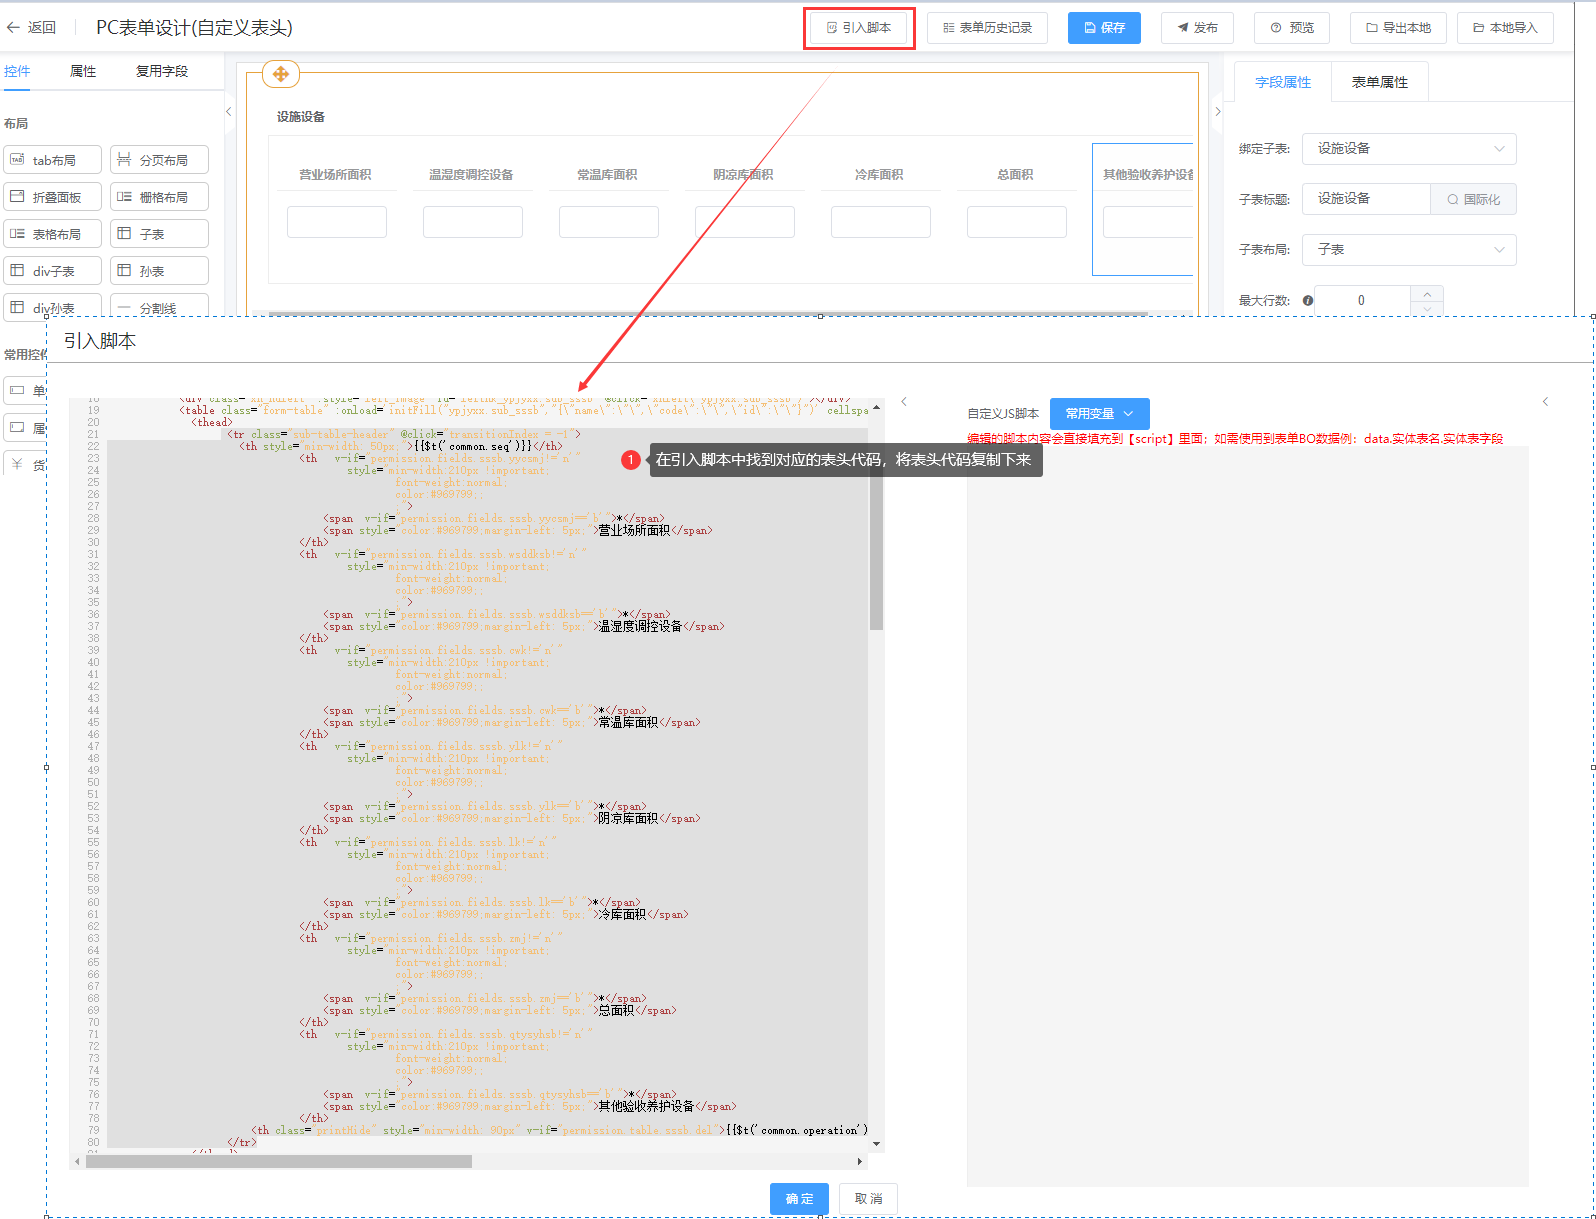Click the orange drag-move handle icon
This screenshot has height=1219, width=1596.
pos(280,74)
